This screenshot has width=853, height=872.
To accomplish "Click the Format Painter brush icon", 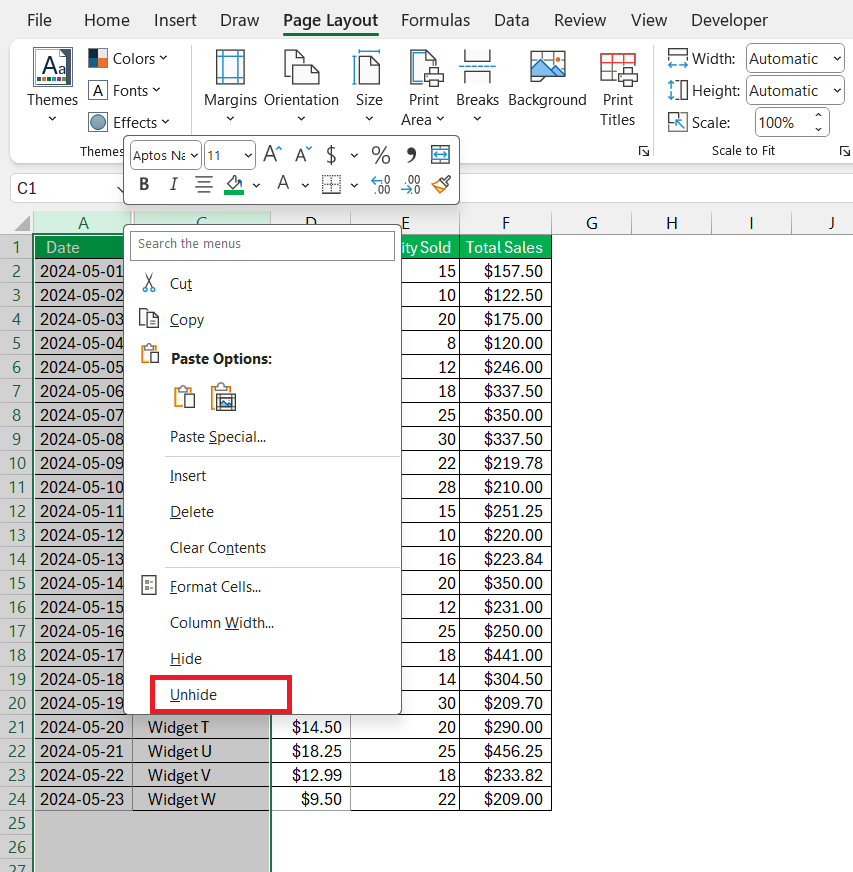I will [441, 184].
